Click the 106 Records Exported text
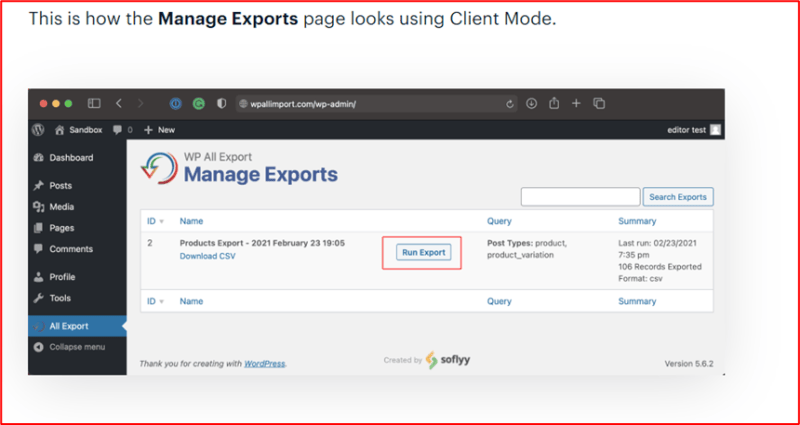Screen dimensions: 800x425 coord(660,267)
